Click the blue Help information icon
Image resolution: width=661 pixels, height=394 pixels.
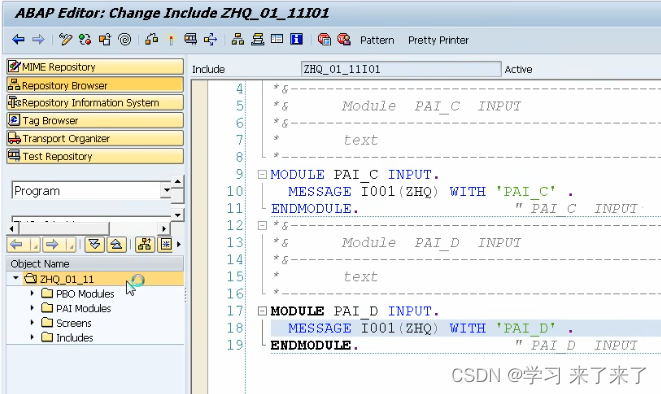pos(297,39)
